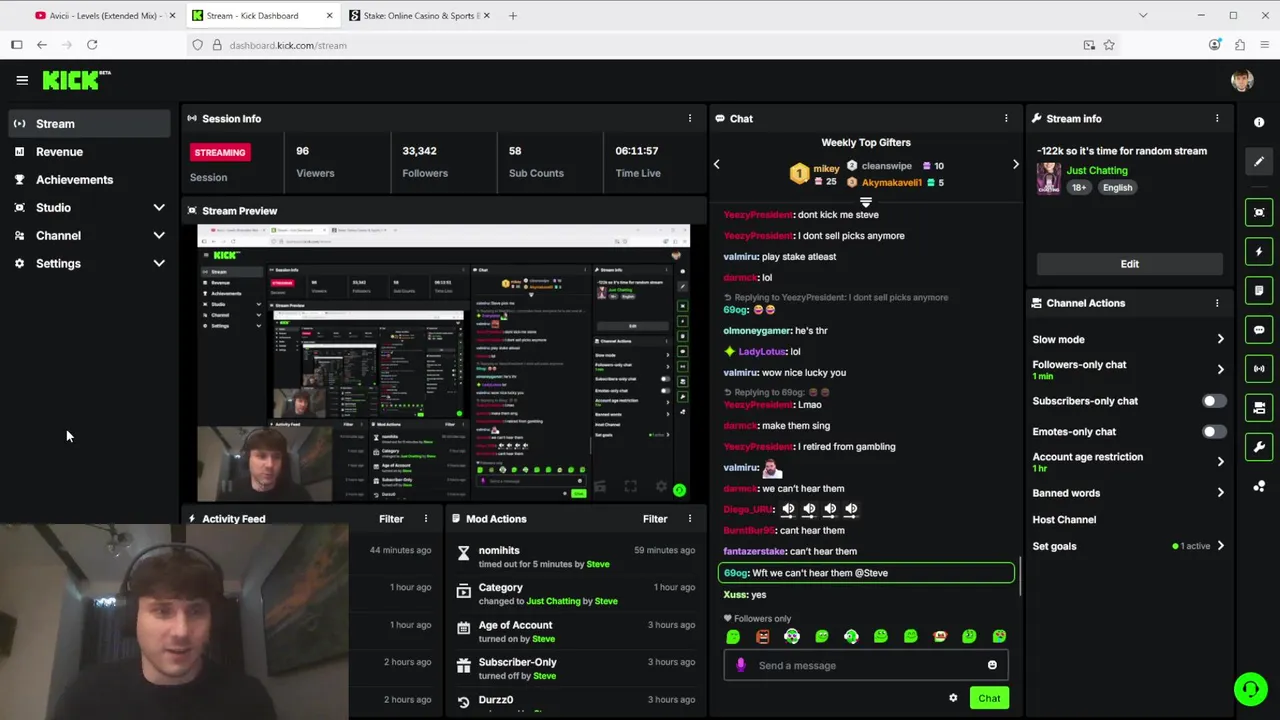The height and width of the screenshot is (720, 1280).
Task: Open Stream info three-dot menu
Action: click(1217, 118)
